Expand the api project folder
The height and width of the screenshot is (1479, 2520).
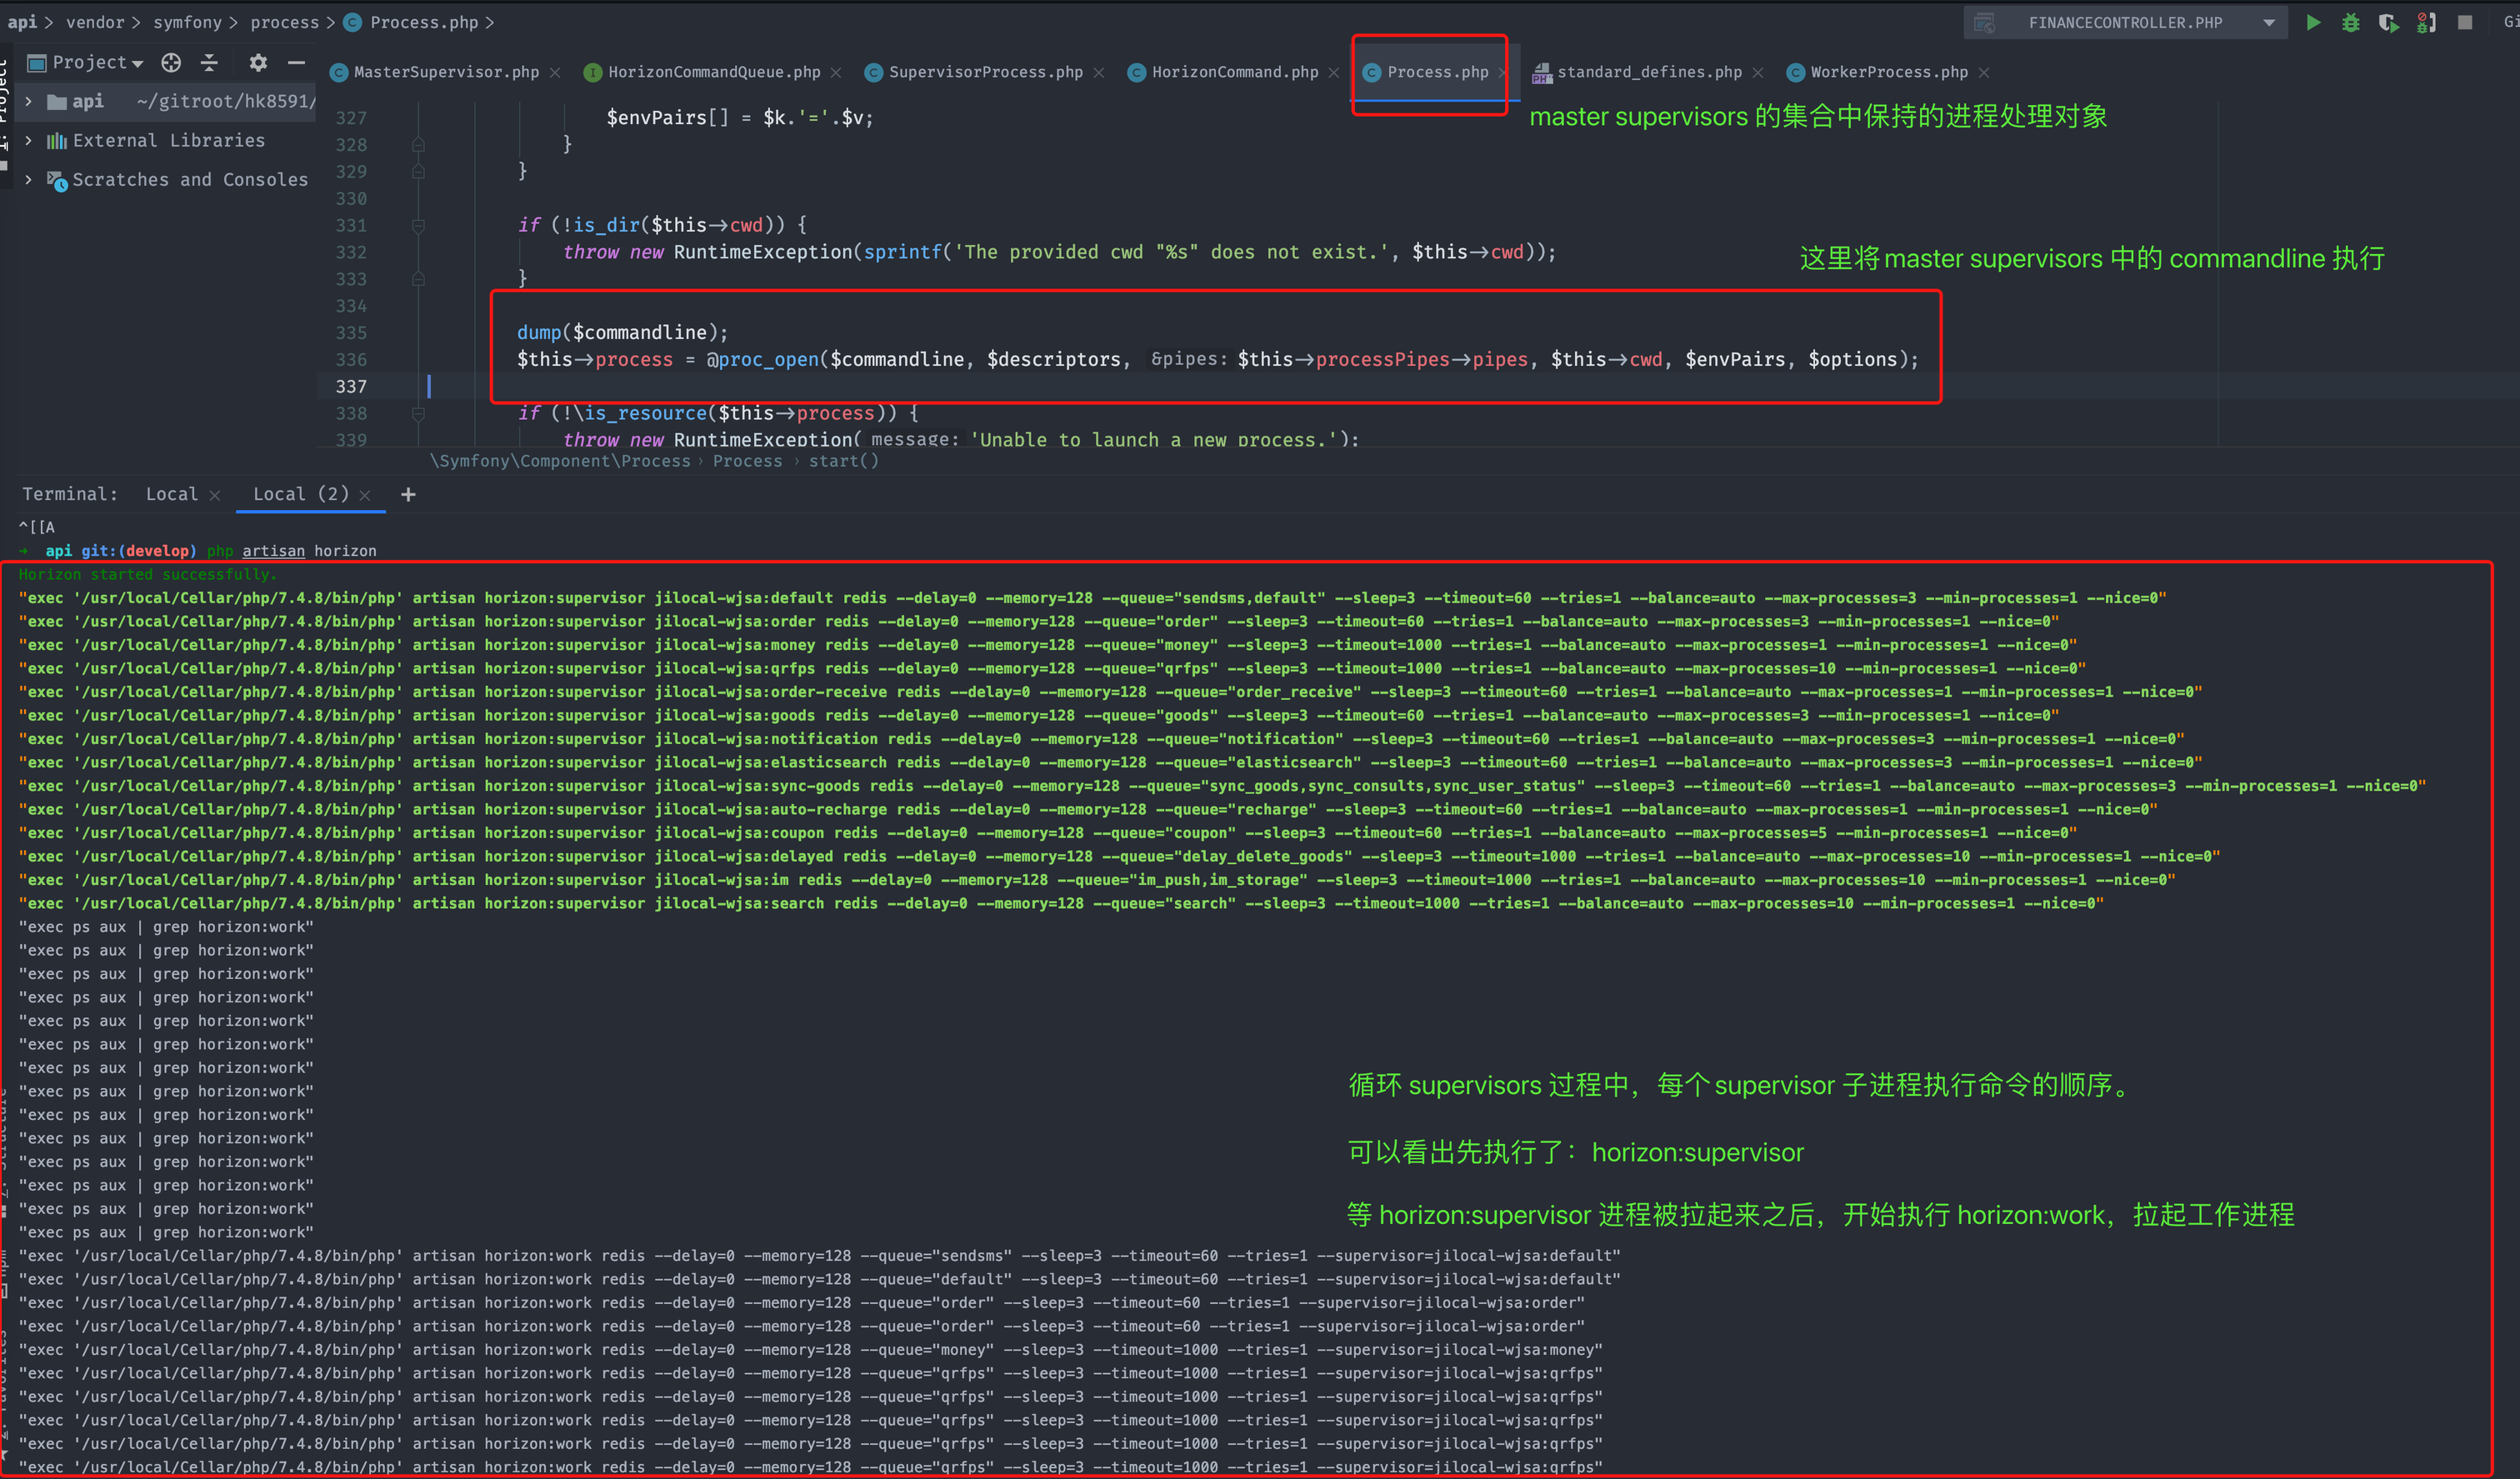[x=29, y=101]
